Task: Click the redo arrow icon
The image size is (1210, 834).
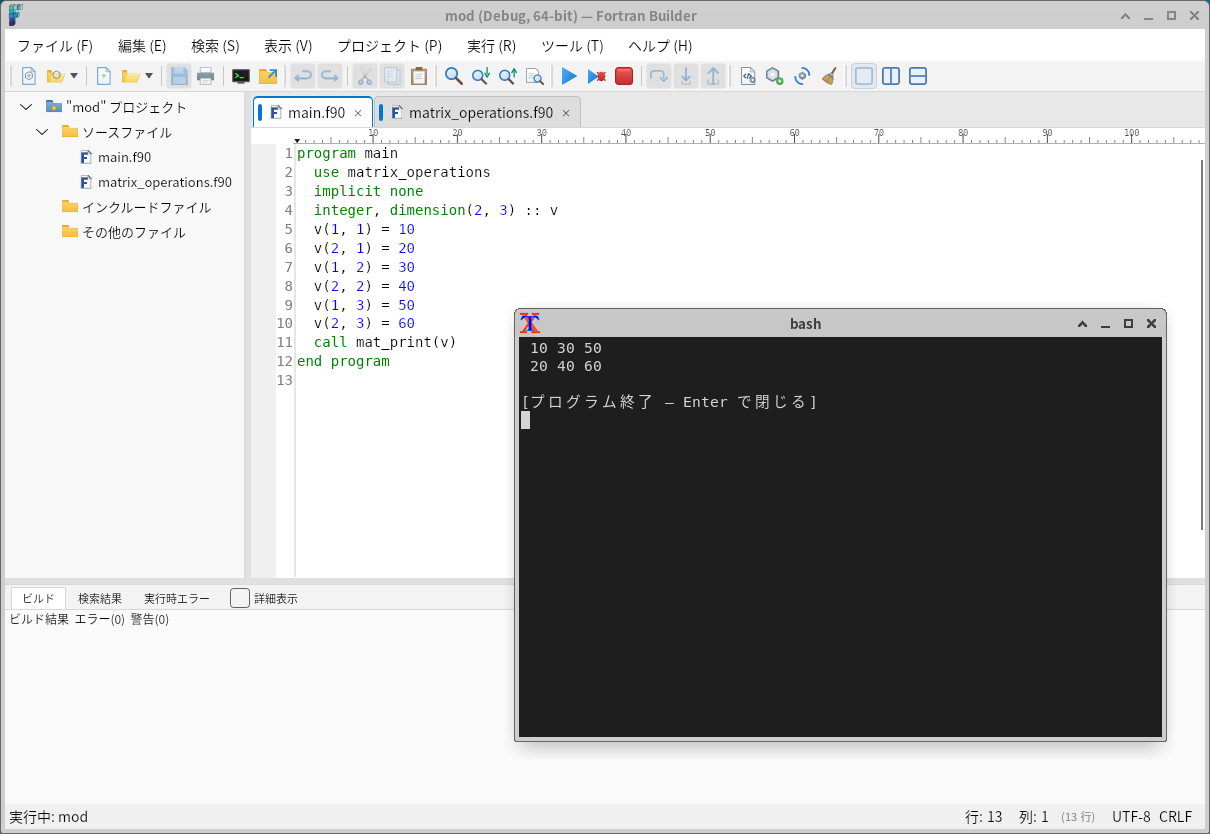Action: (x=330, y=76)
